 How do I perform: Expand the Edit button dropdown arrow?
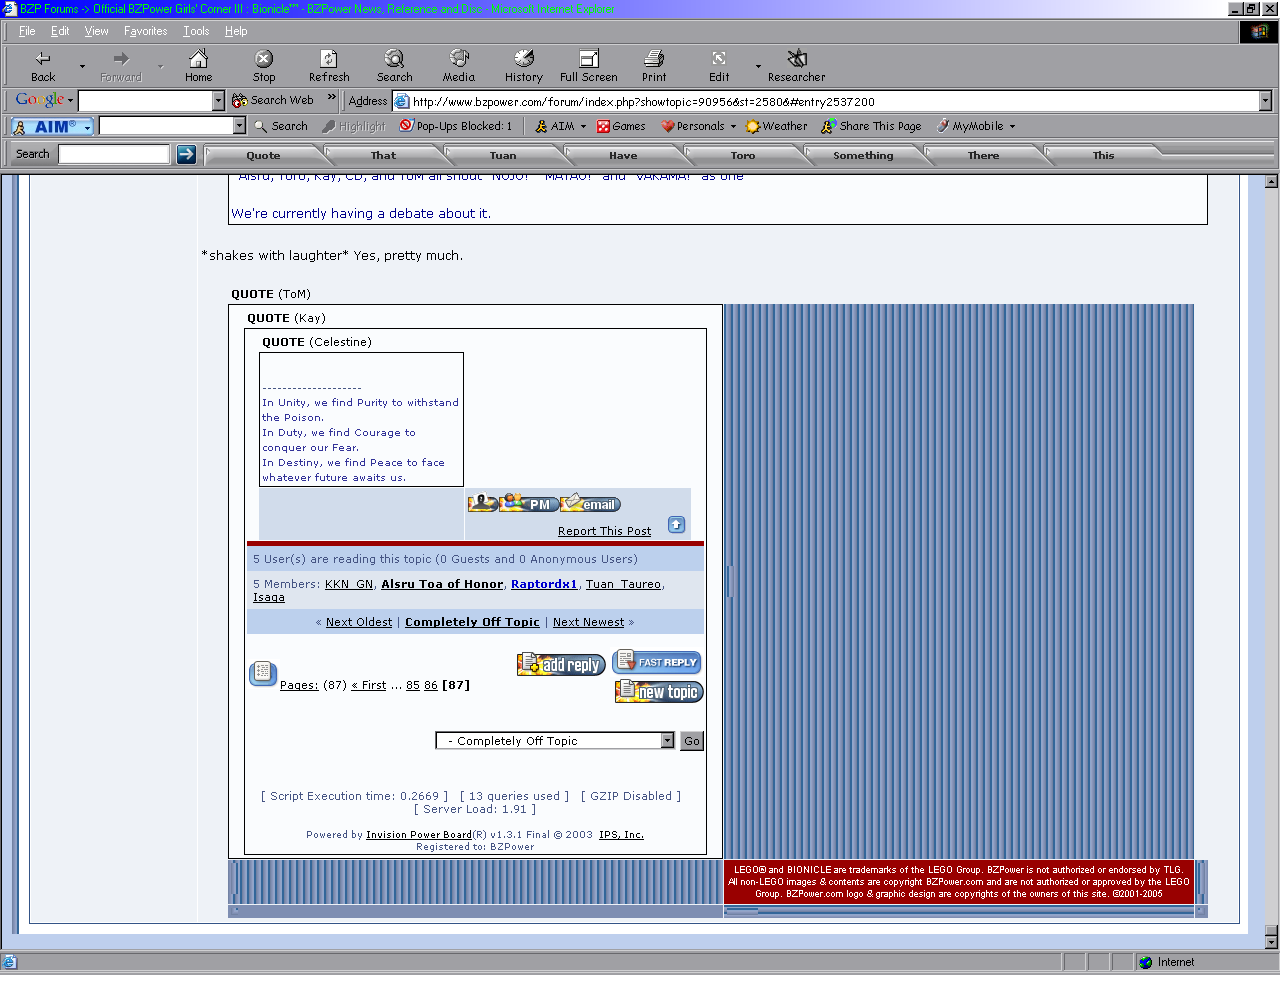[x=758, y=67]
